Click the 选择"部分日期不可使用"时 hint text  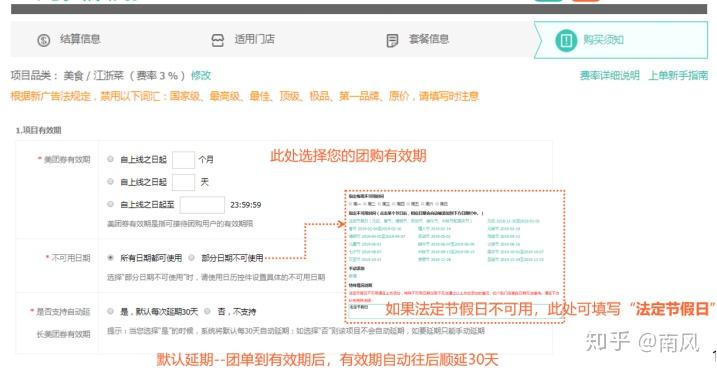(216, 277)
